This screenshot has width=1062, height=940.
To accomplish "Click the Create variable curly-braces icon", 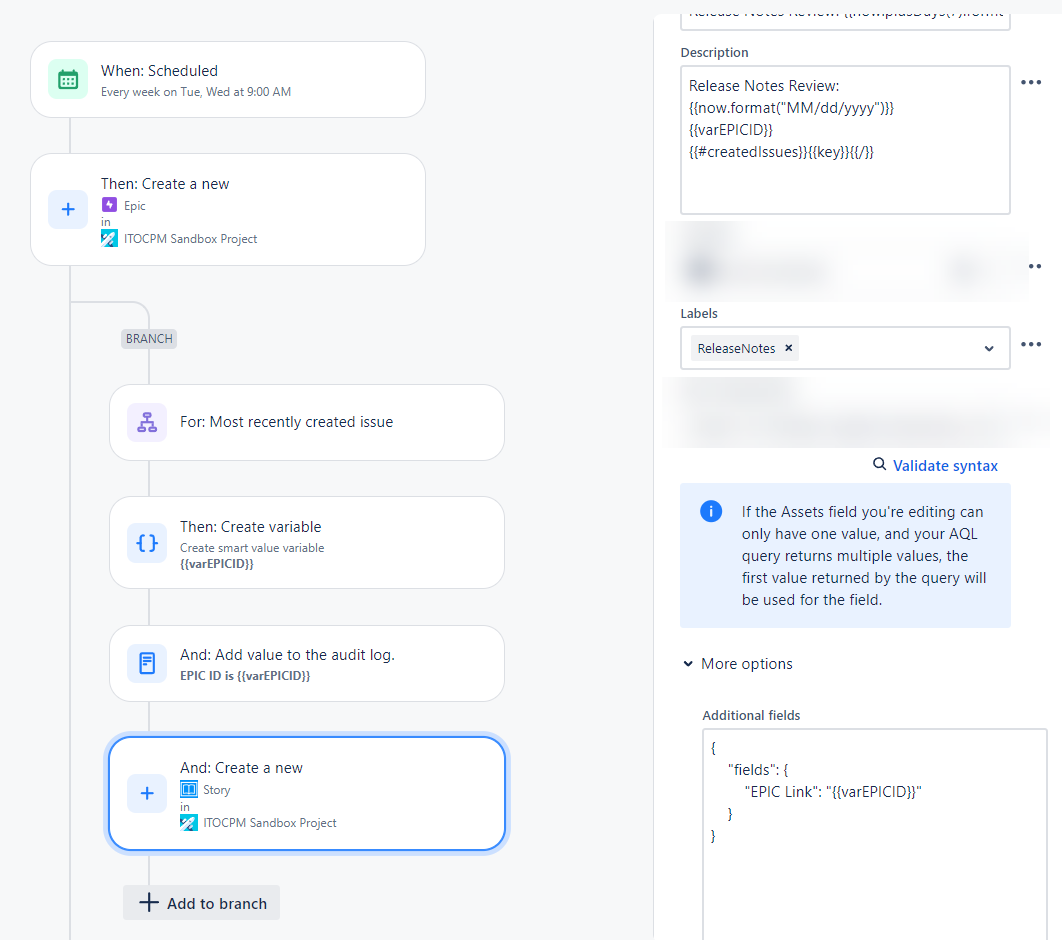I will (x=147, y=543).
